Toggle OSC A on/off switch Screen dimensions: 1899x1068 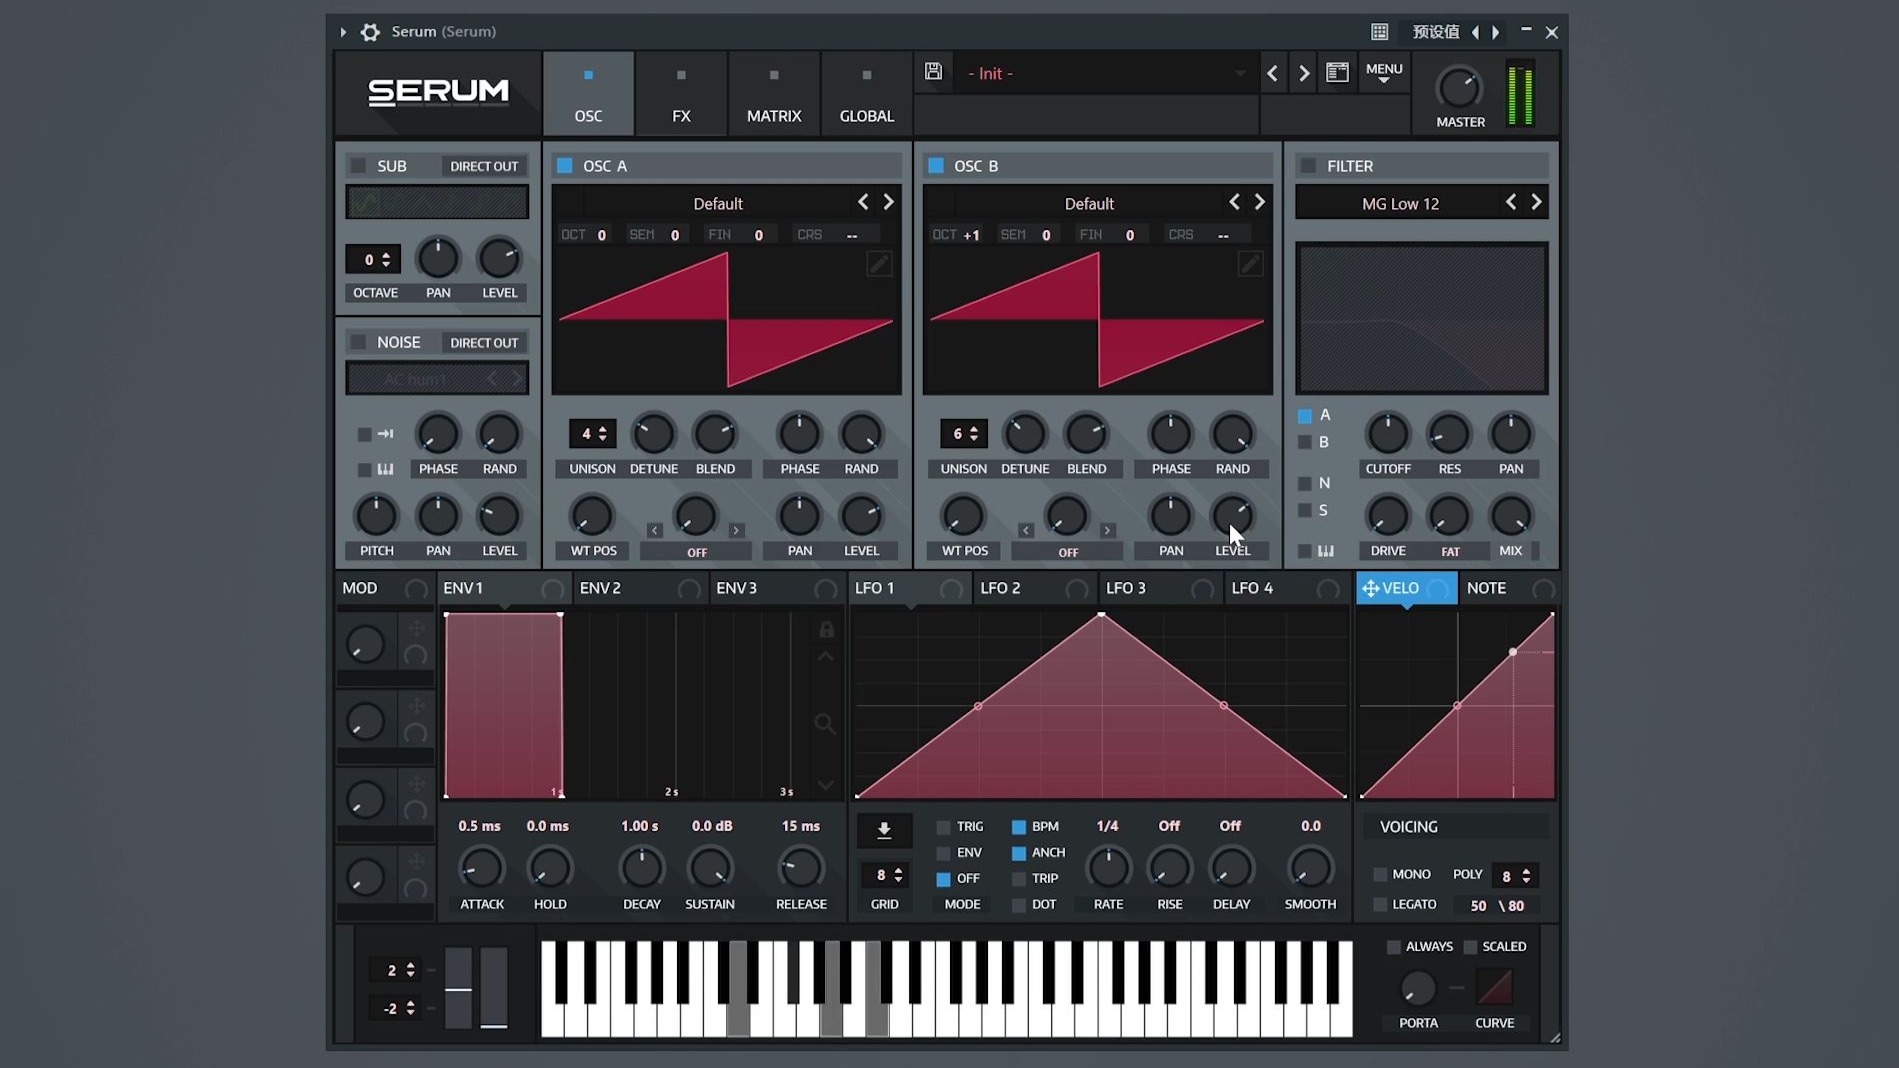click(565, 165)
